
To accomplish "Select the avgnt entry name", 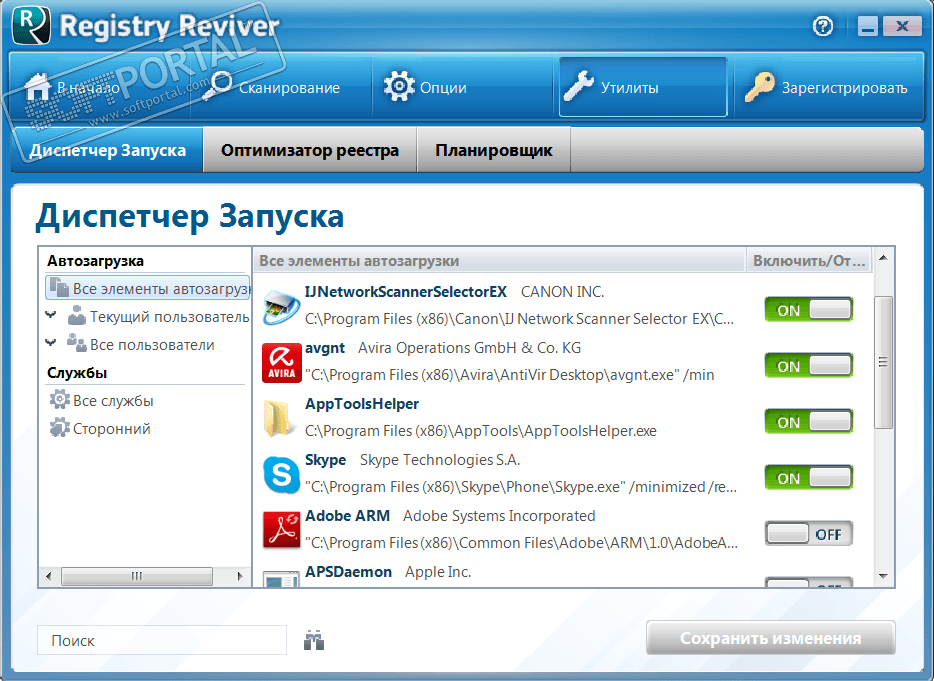I will pos(325,348).
